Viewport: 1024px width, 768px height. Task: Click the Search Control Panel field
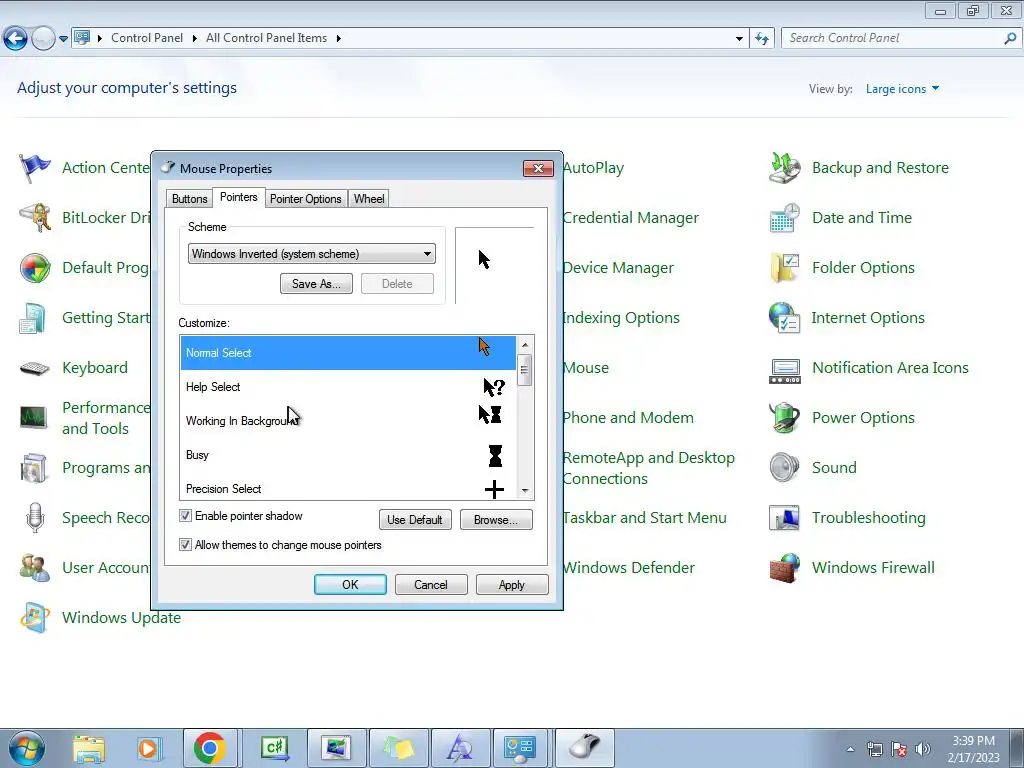pyautogui.click(x=894, y=39)
